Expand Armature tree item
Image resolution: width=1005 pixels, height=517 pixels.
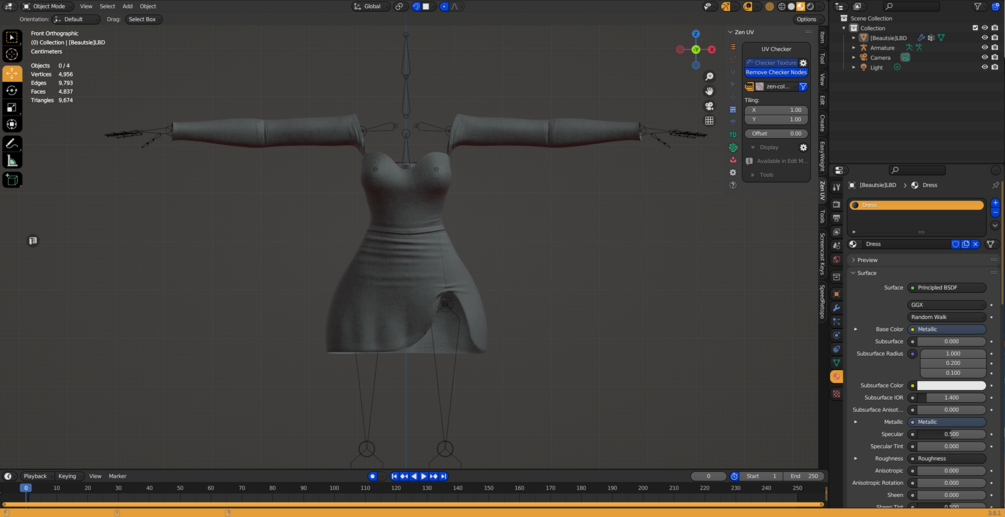click(x=854, y=47)
